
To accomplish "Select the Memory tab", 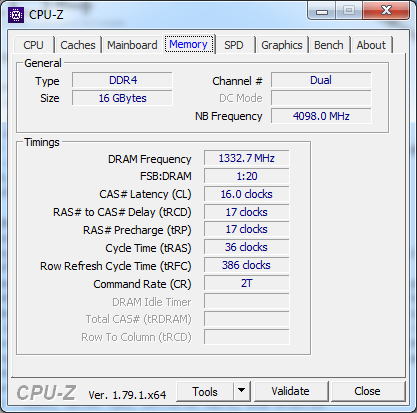I will point(188,44).
